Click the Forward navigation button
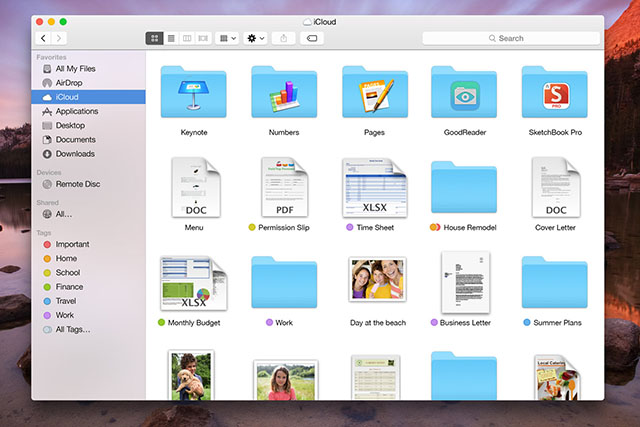 59,38
